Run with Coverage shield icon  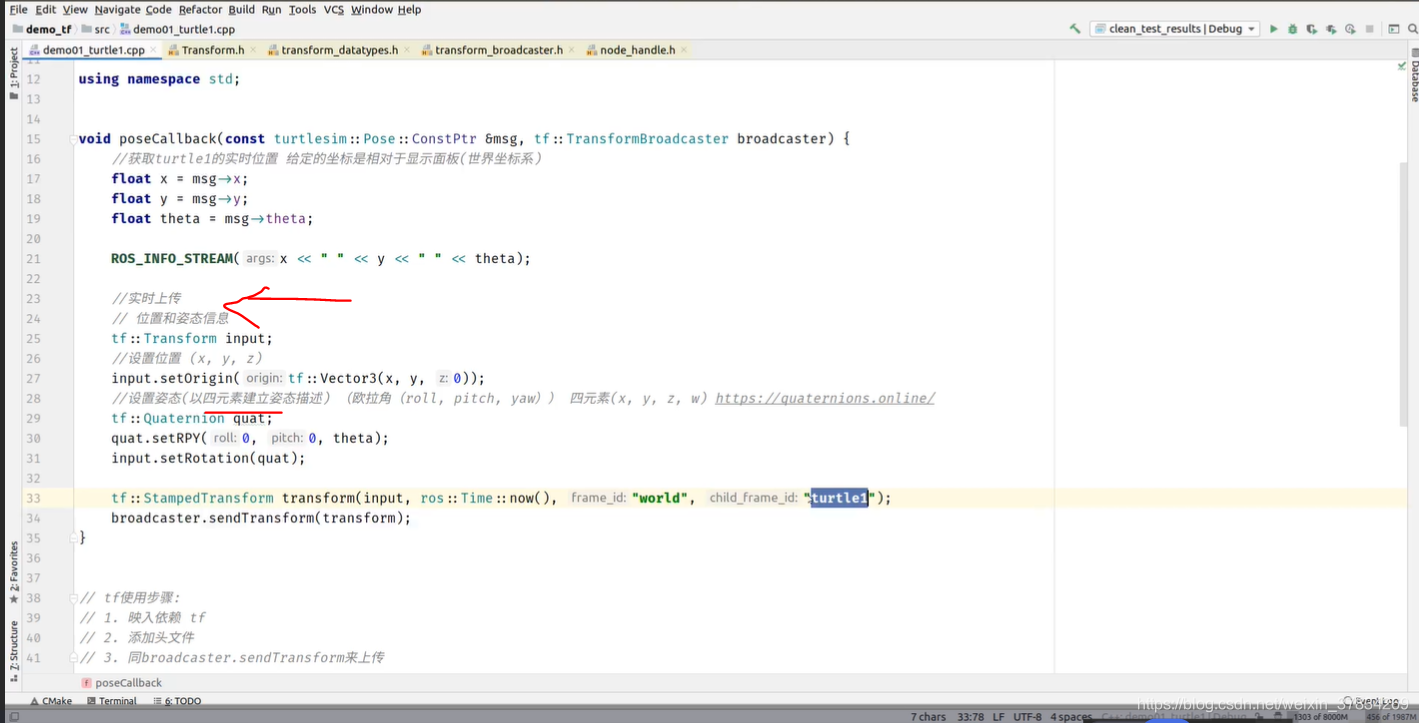click(x=1312, y=29)
